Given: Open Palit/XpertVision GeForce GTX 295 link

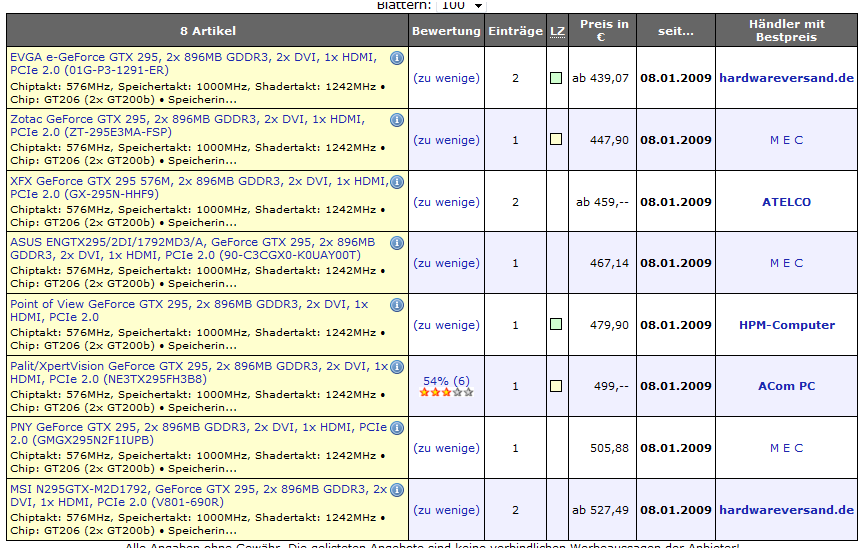Looking at the screenshot, I should coord(199,373).
